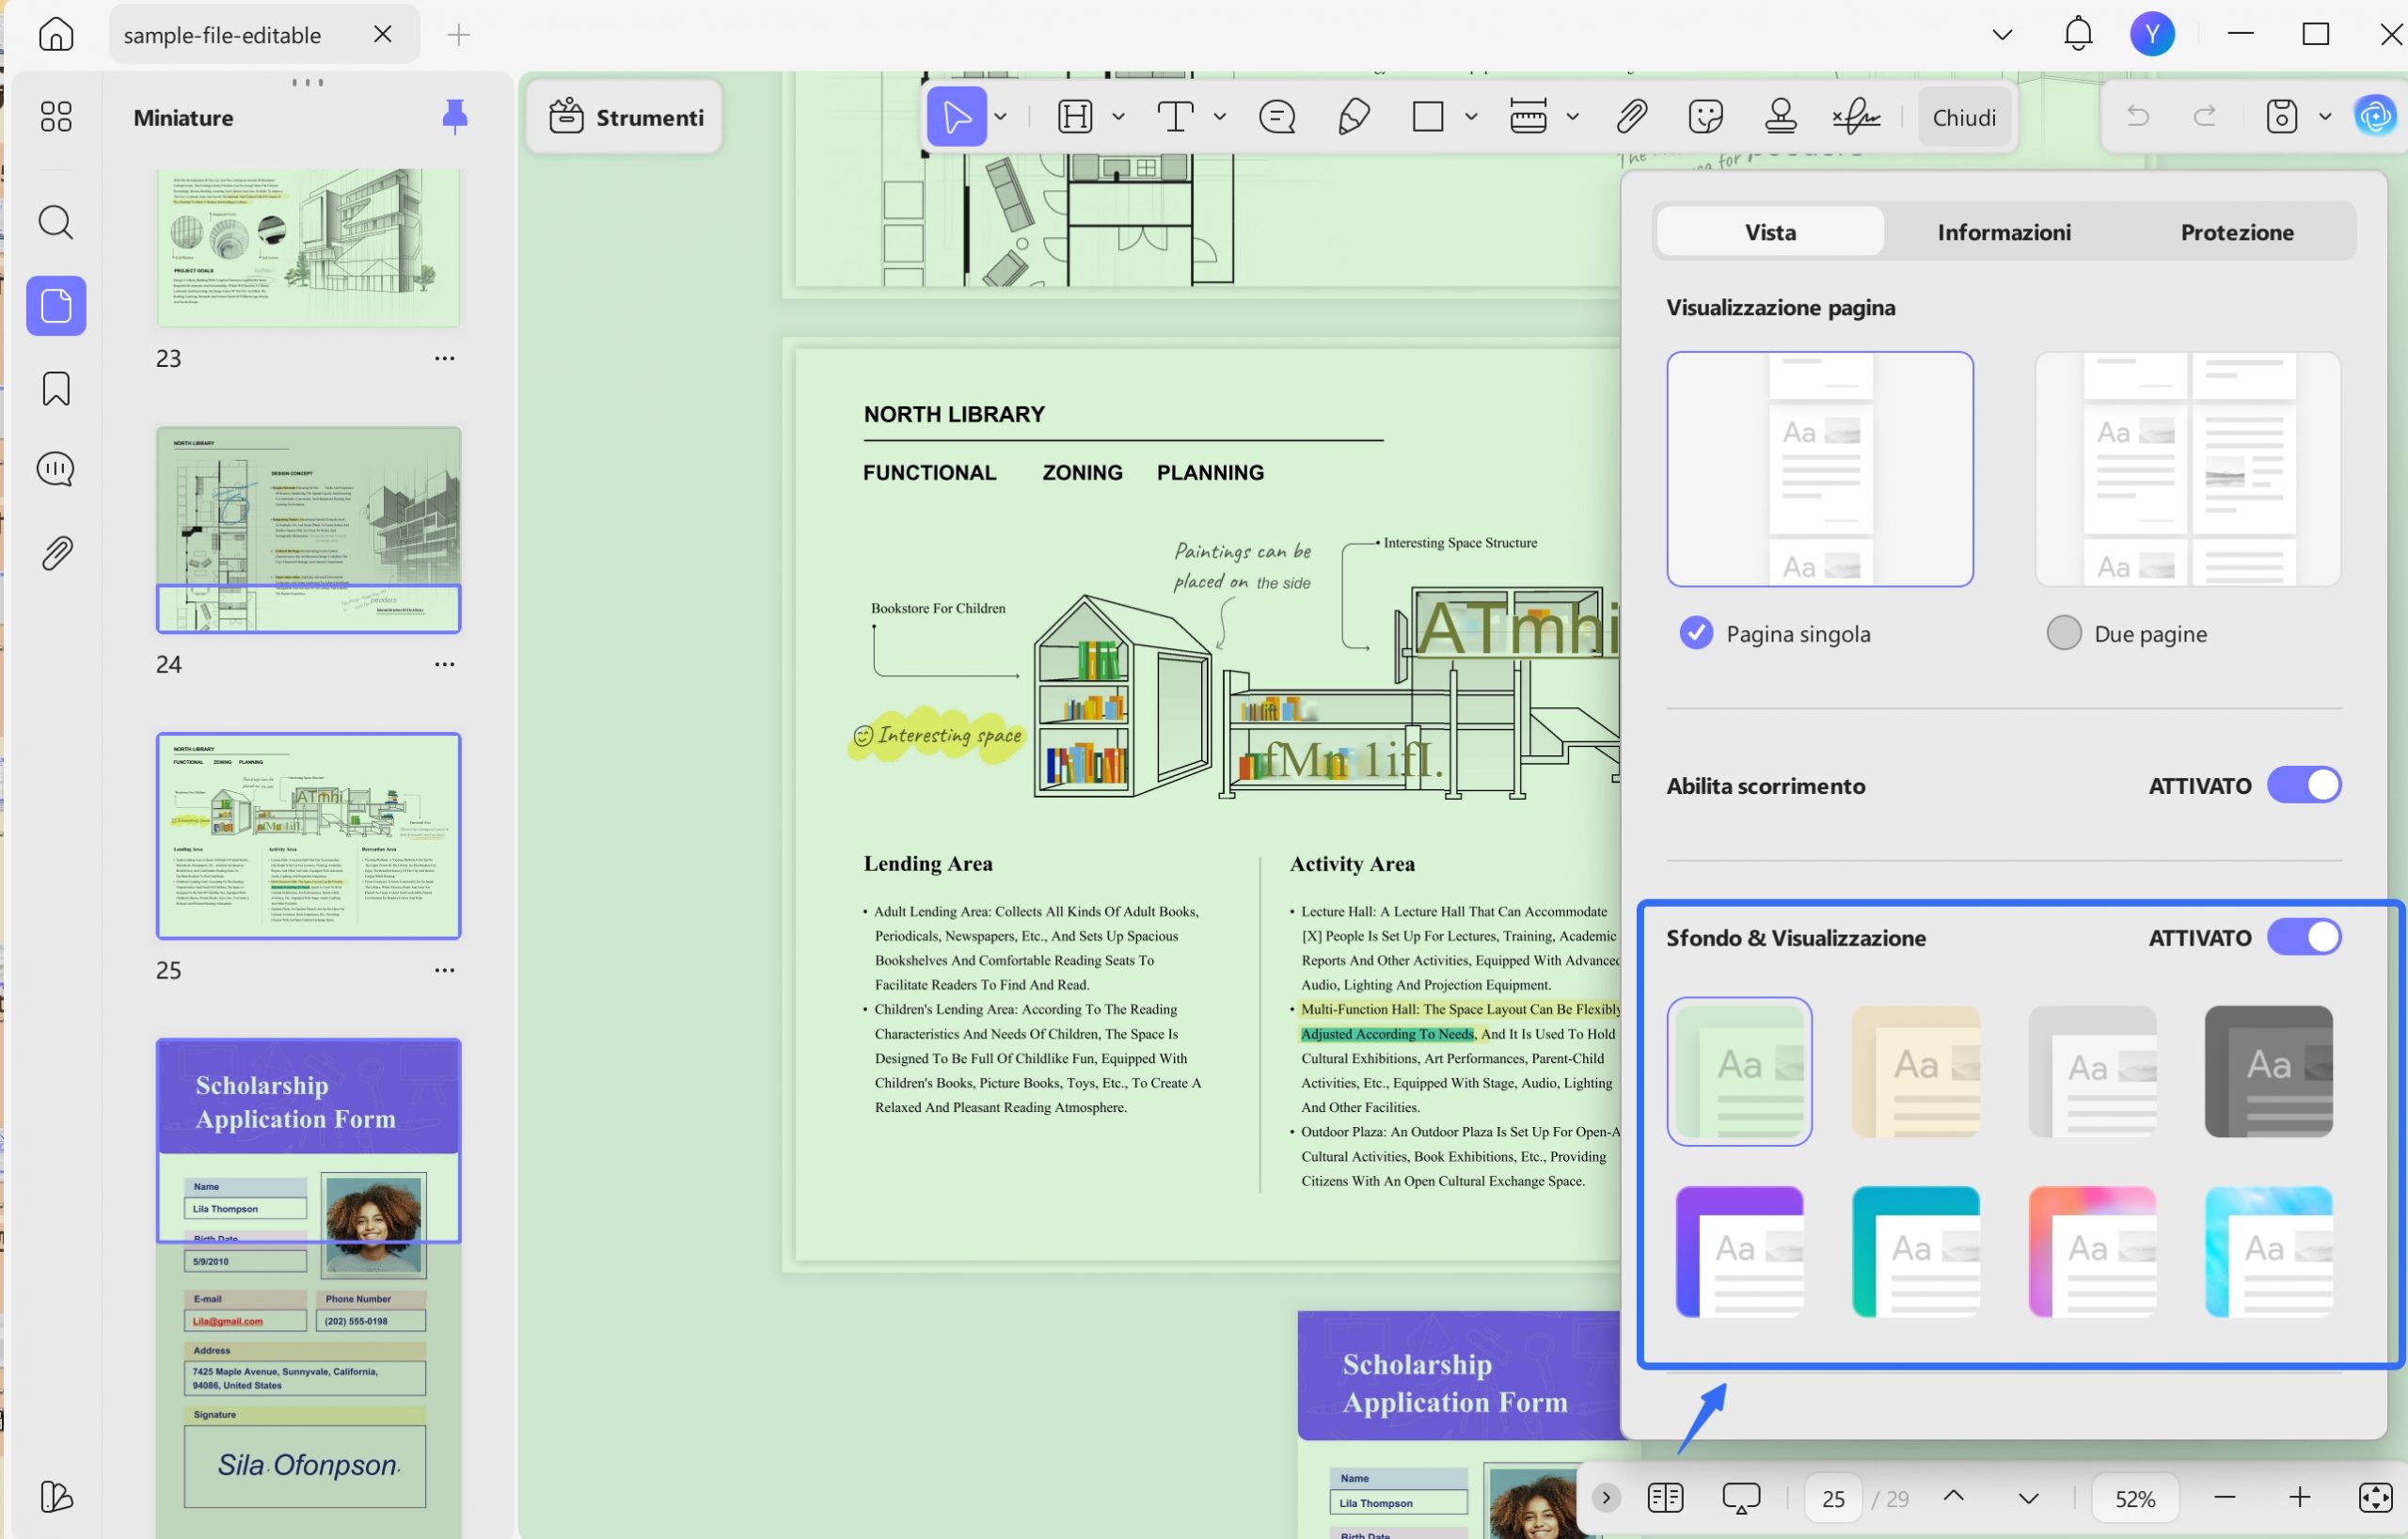Viewport: 2408px width, 1539px height.
Task: Switch to the Vista tab
Action: pyautogui.click(x=1770, y=232)
